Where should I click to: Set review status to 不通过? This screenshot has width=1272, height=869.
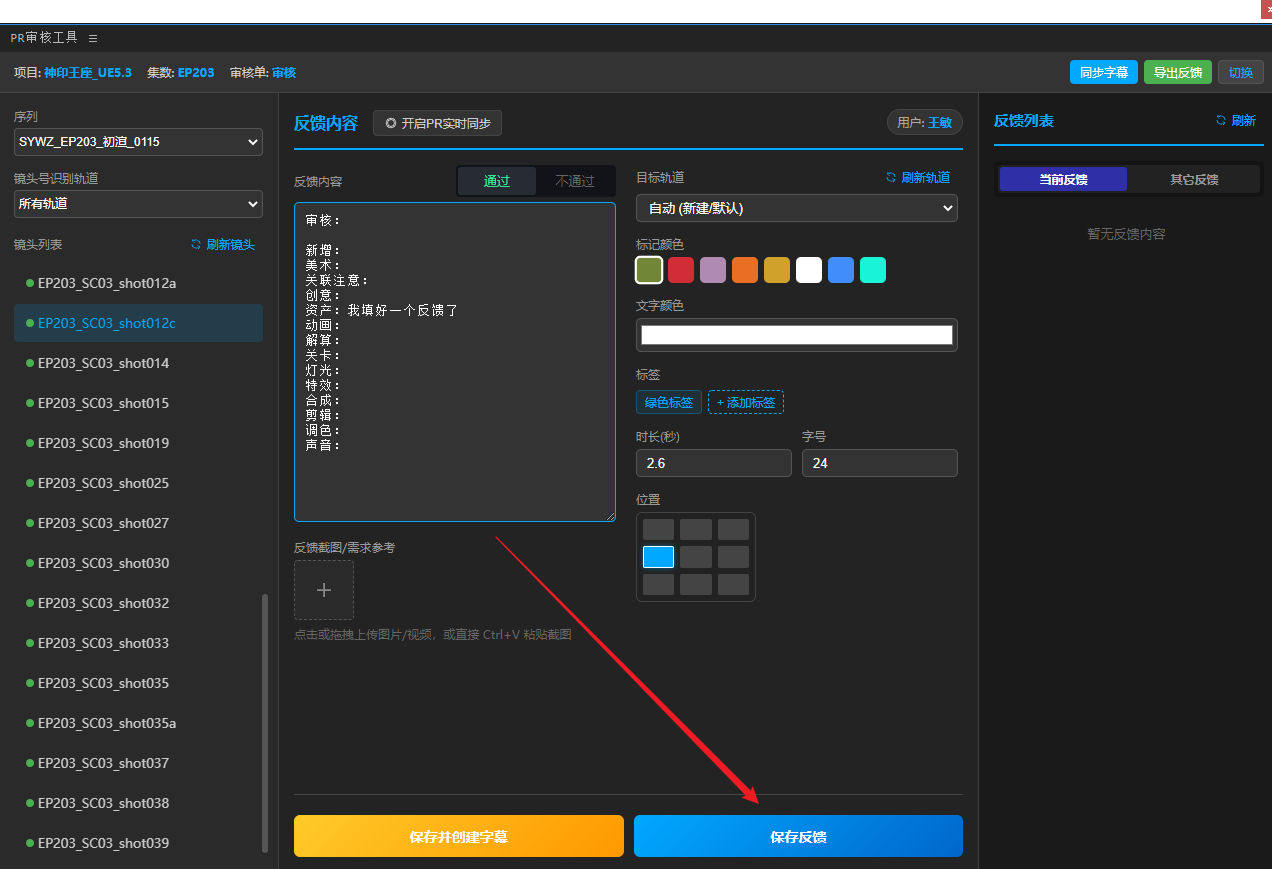click(x=574, y=181)
